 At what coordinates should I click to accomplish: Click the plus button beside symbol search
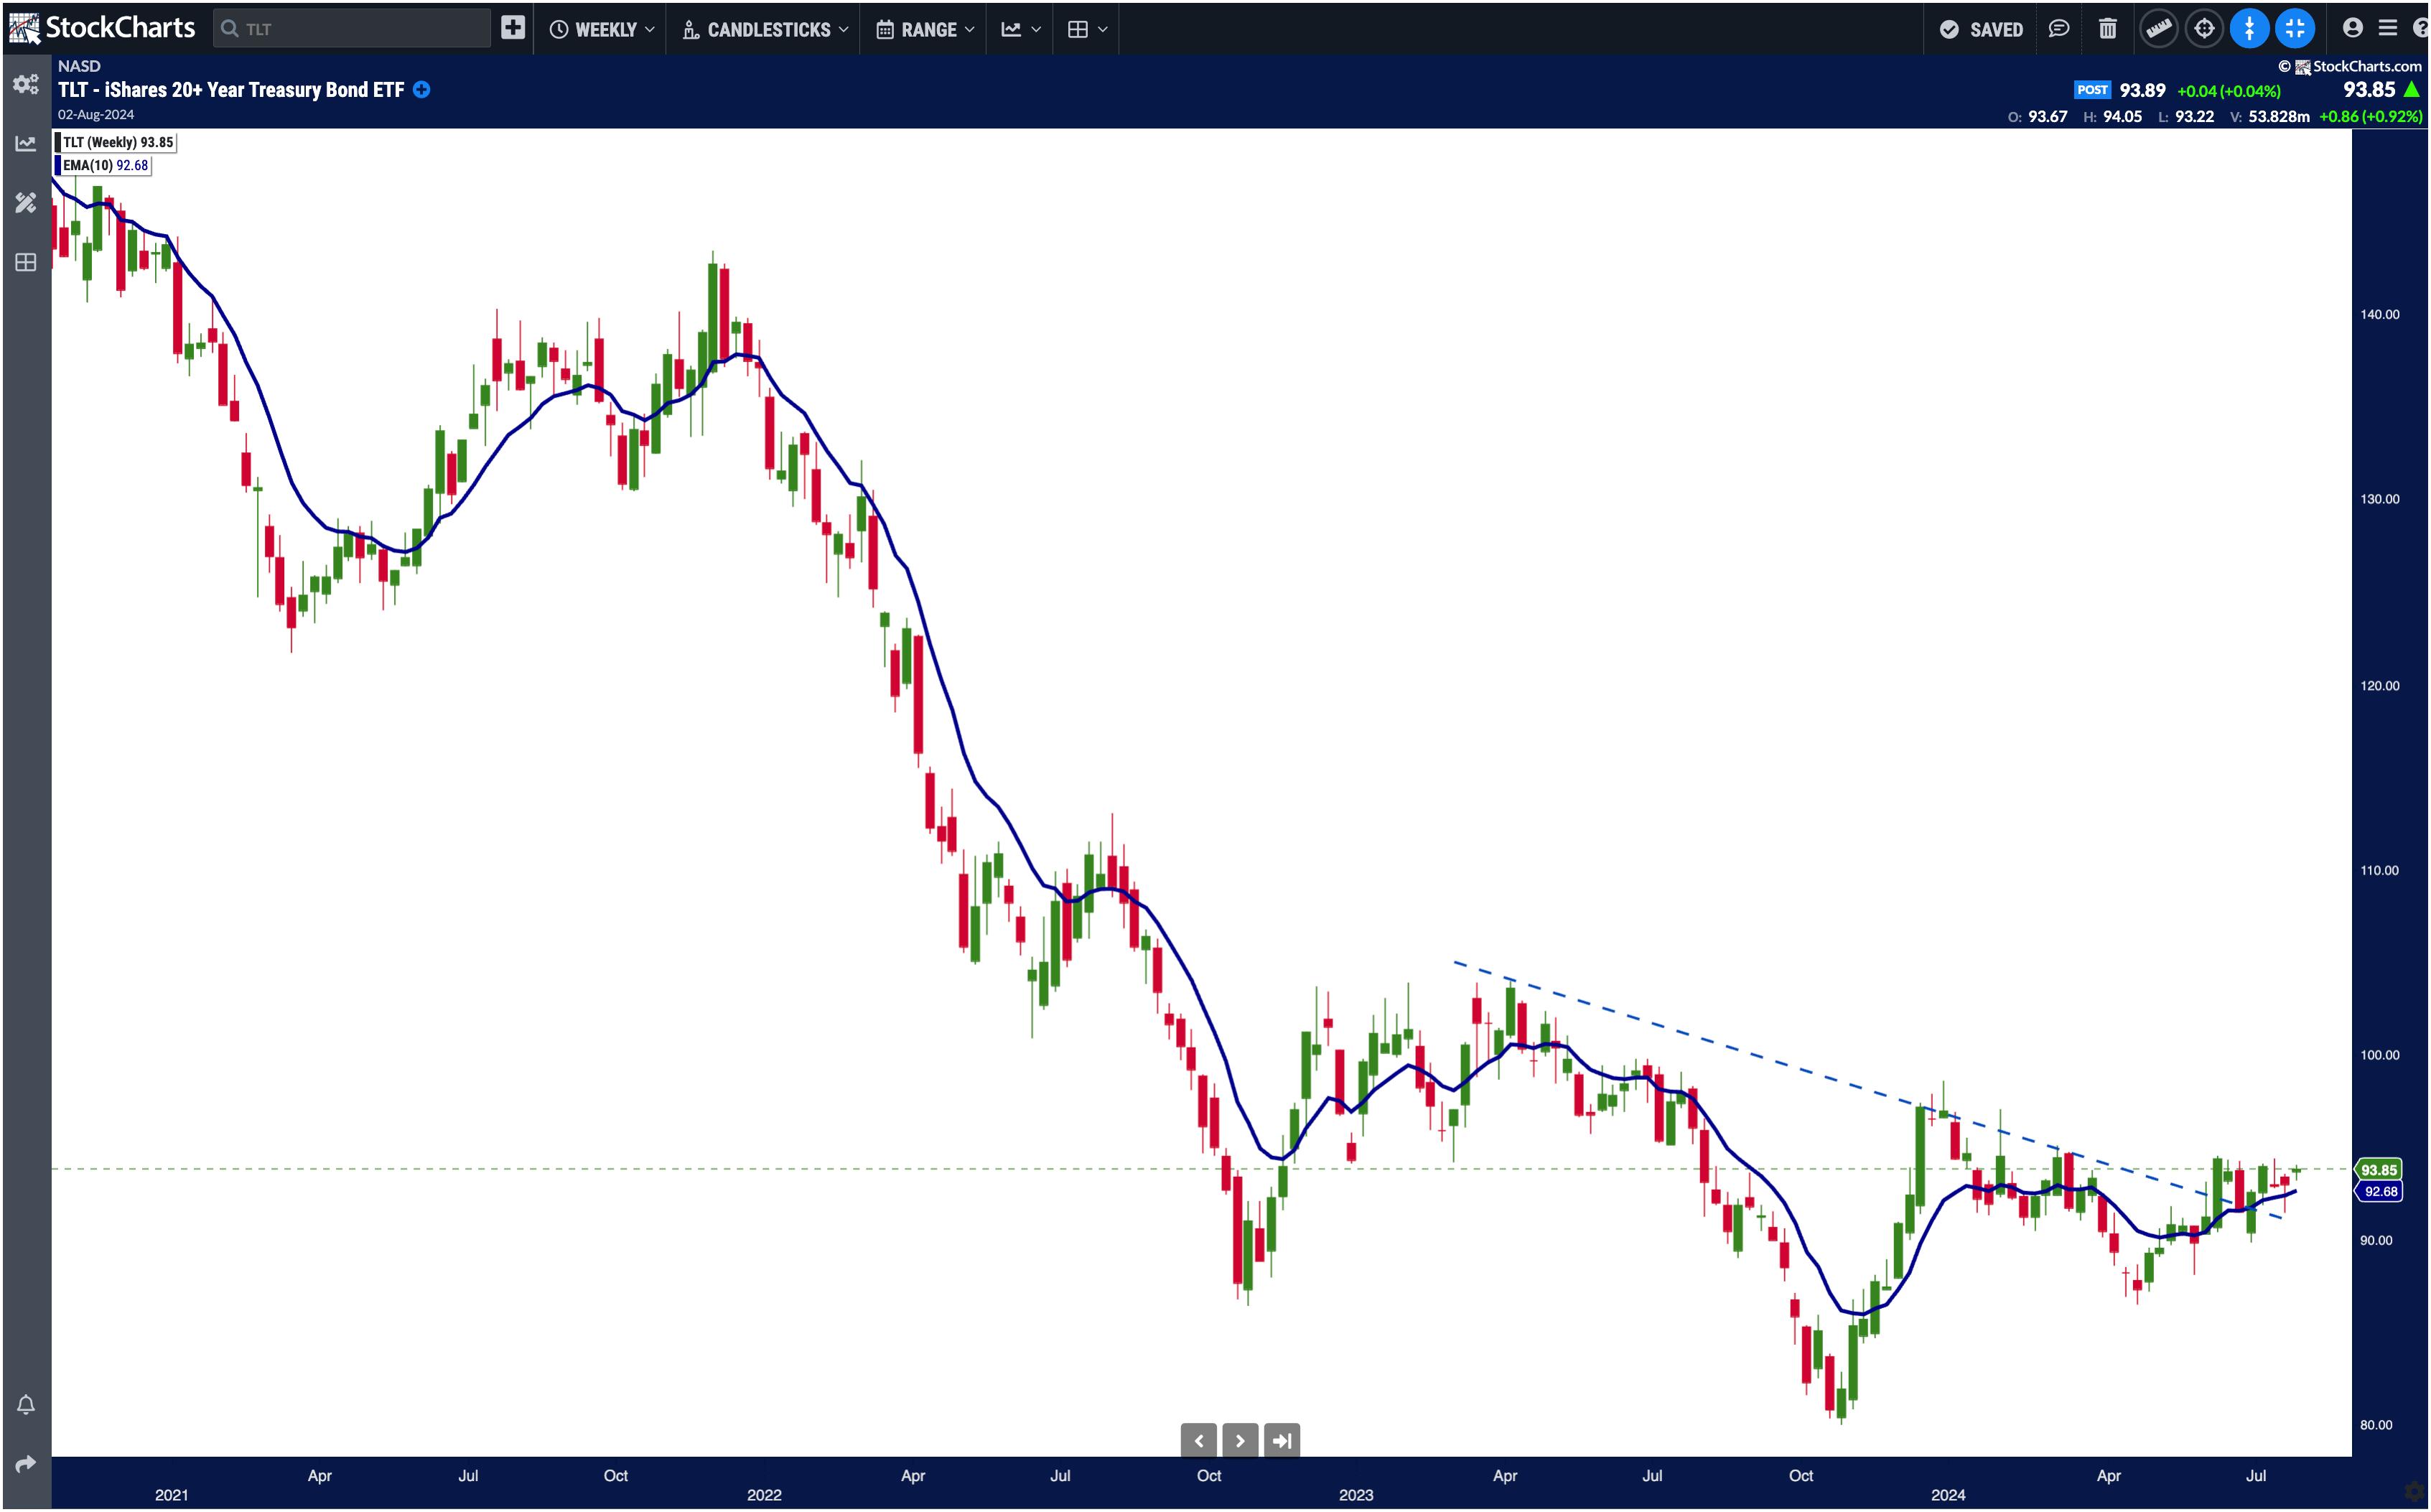coord(513,28)
